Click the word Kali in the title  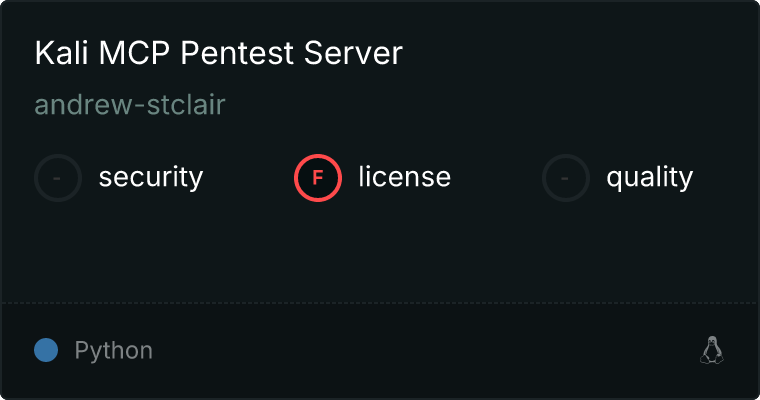(x=59, y=54)
